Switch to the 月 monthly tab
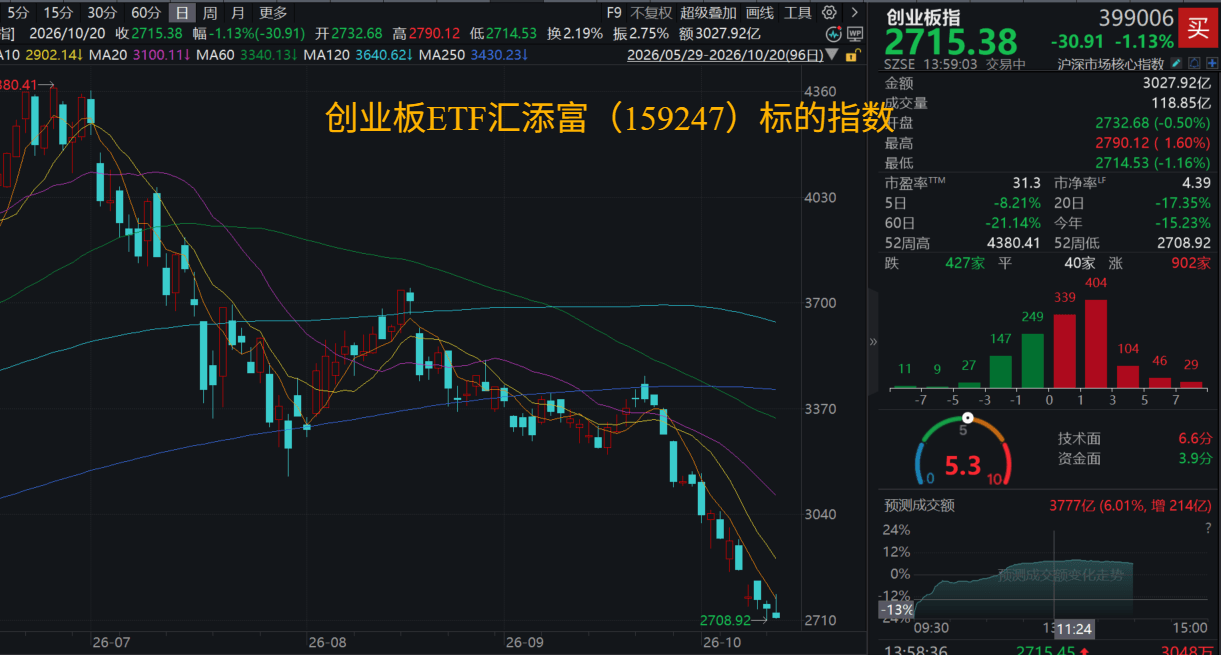Screen dimensions: 1221x655 (237, 13)
